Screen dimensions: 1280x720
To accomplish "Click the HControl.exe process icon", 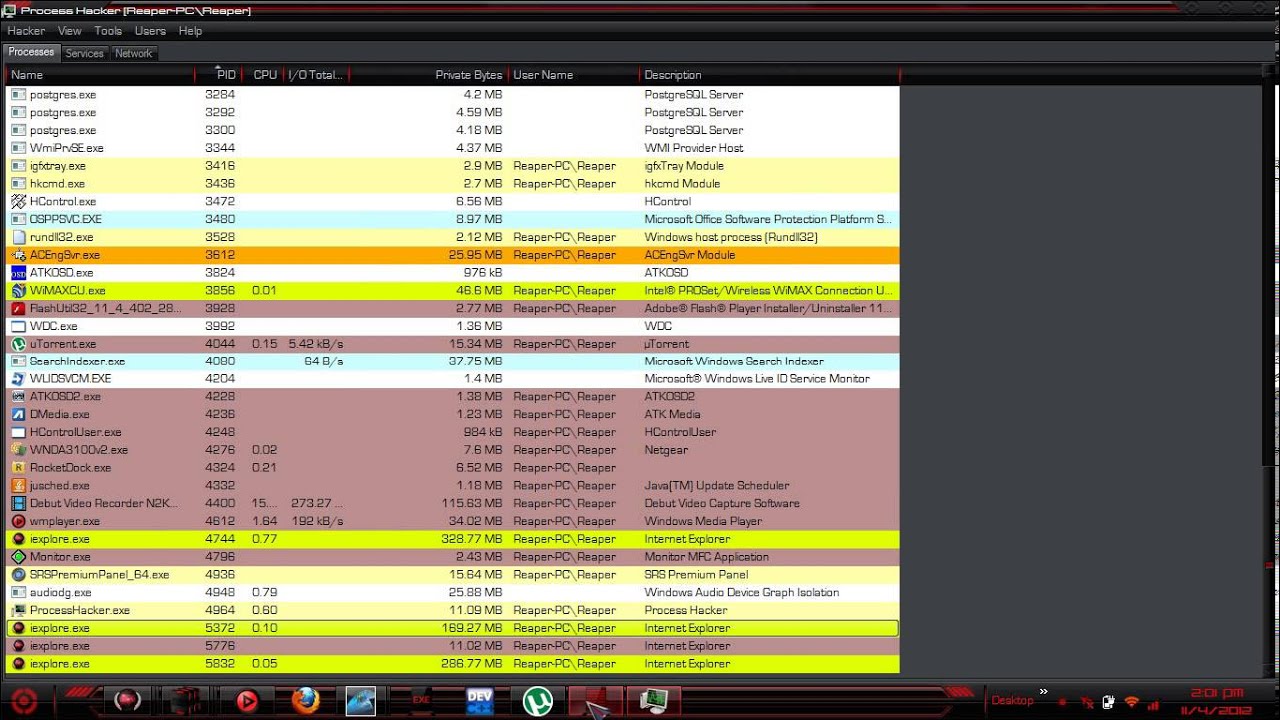I will (x=18, y=202).
